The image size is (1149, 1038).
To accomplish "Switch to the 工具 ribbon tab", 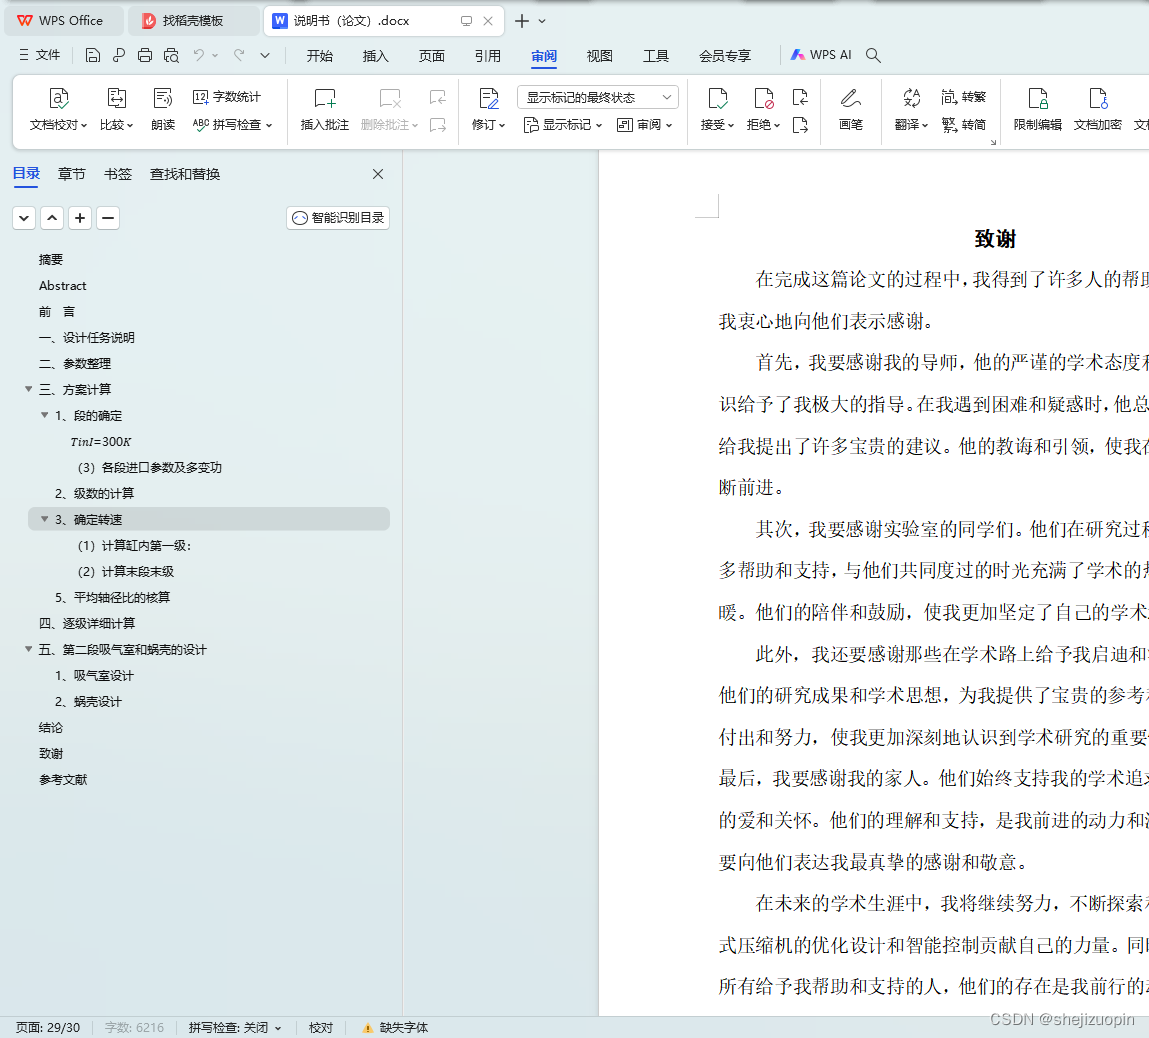I will click(x=656, y=56).
